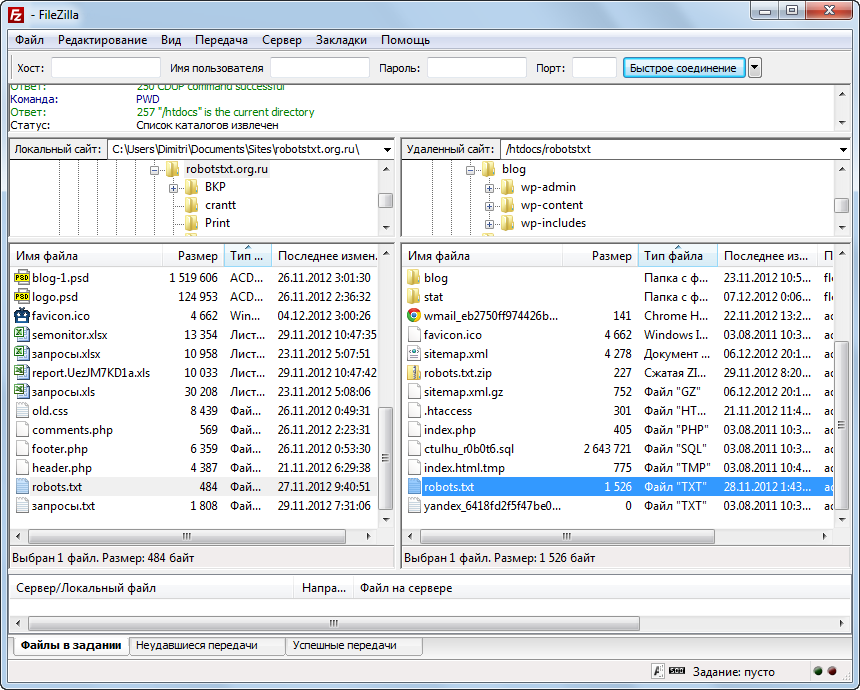Click the transfer queue horizontal scrollbar
Viewport: 860px width, 690px height.
pos(333,623)
